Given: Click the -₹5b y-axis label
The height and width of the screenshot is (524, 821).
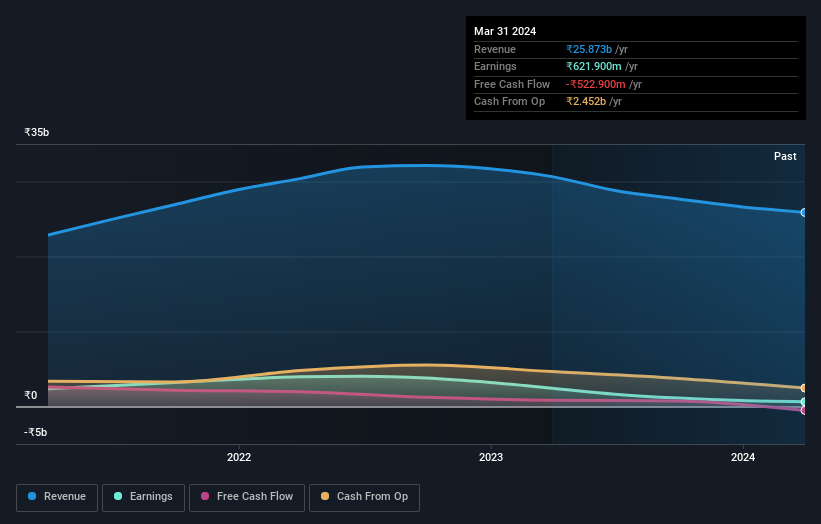Looking at the screenshot, I should (35, 432).
